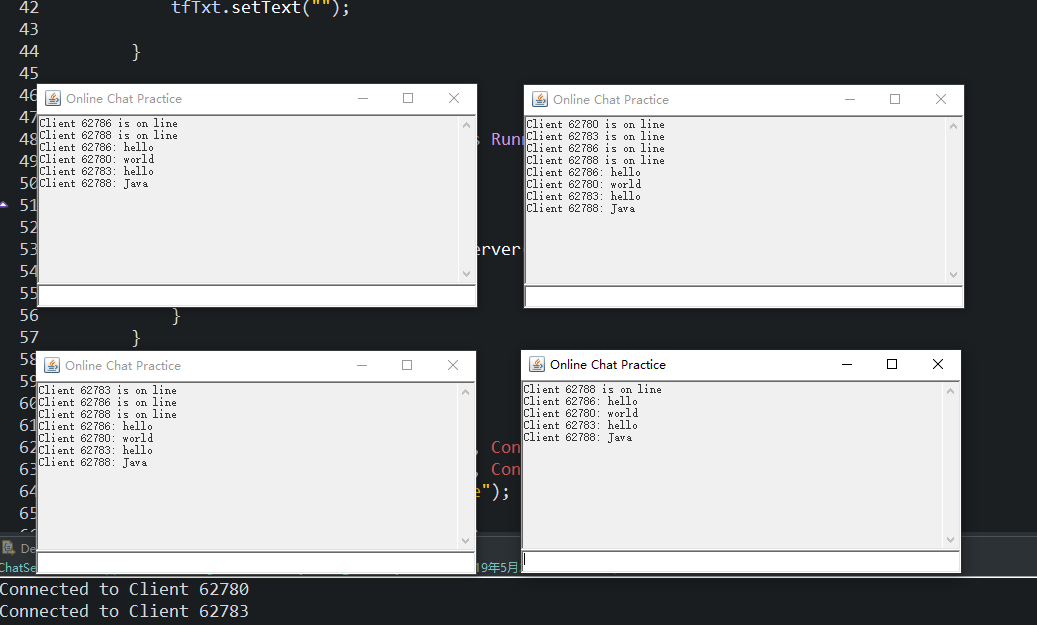Screen dimensions: 1037x625
Task: Maximize the chat window listing 62780 first
Action: pyautogui.click(x=895, y=99)
